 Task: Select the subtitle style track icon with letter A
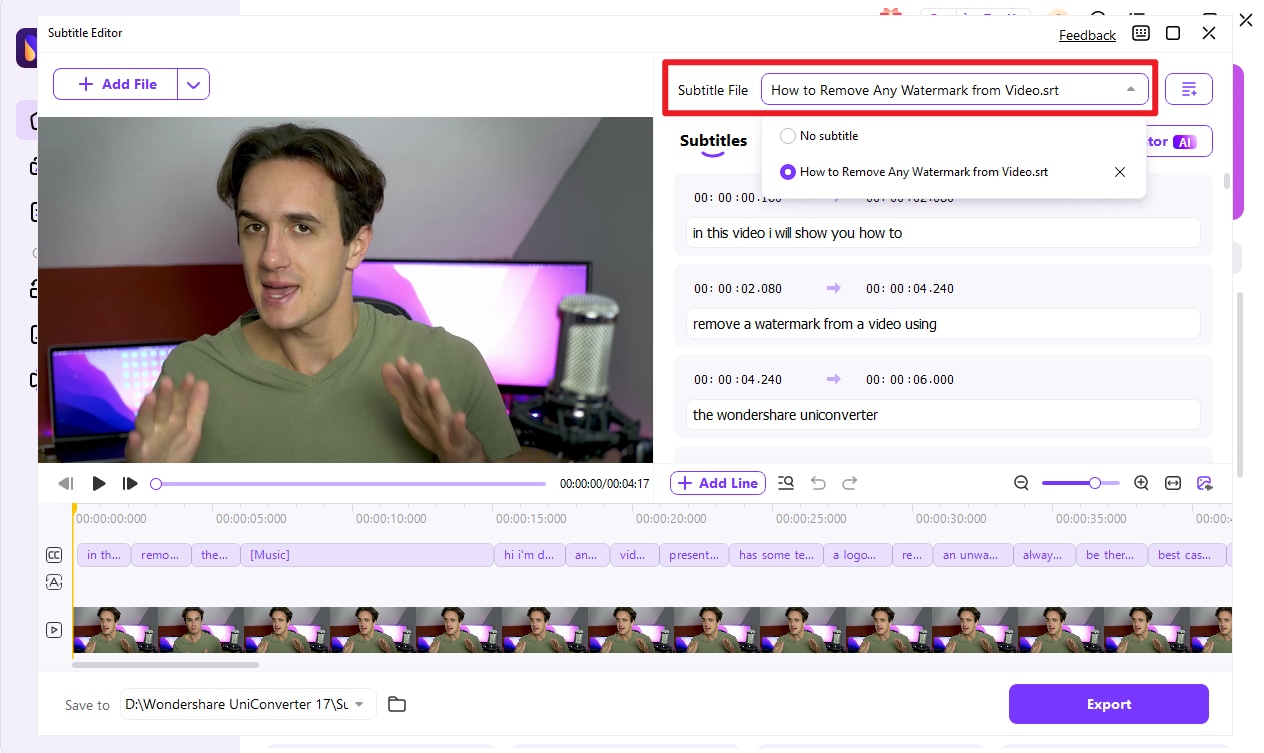[54, 581]
